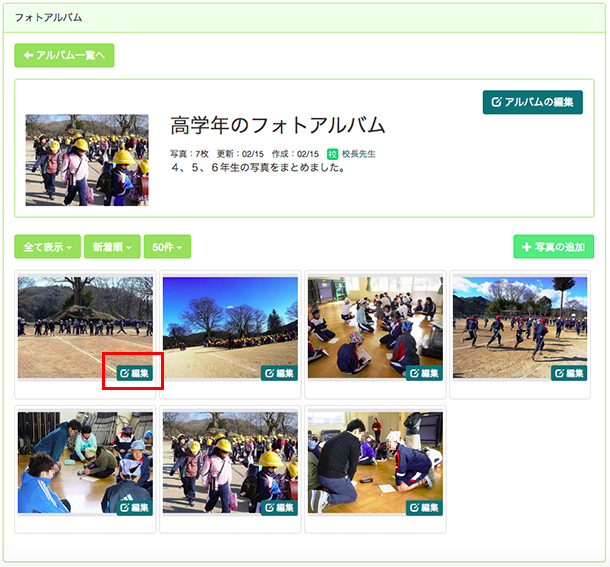610x567 pixels.
Task: Click 編集 icon on the playground lineup photo
Action: [x=135, y=373]
